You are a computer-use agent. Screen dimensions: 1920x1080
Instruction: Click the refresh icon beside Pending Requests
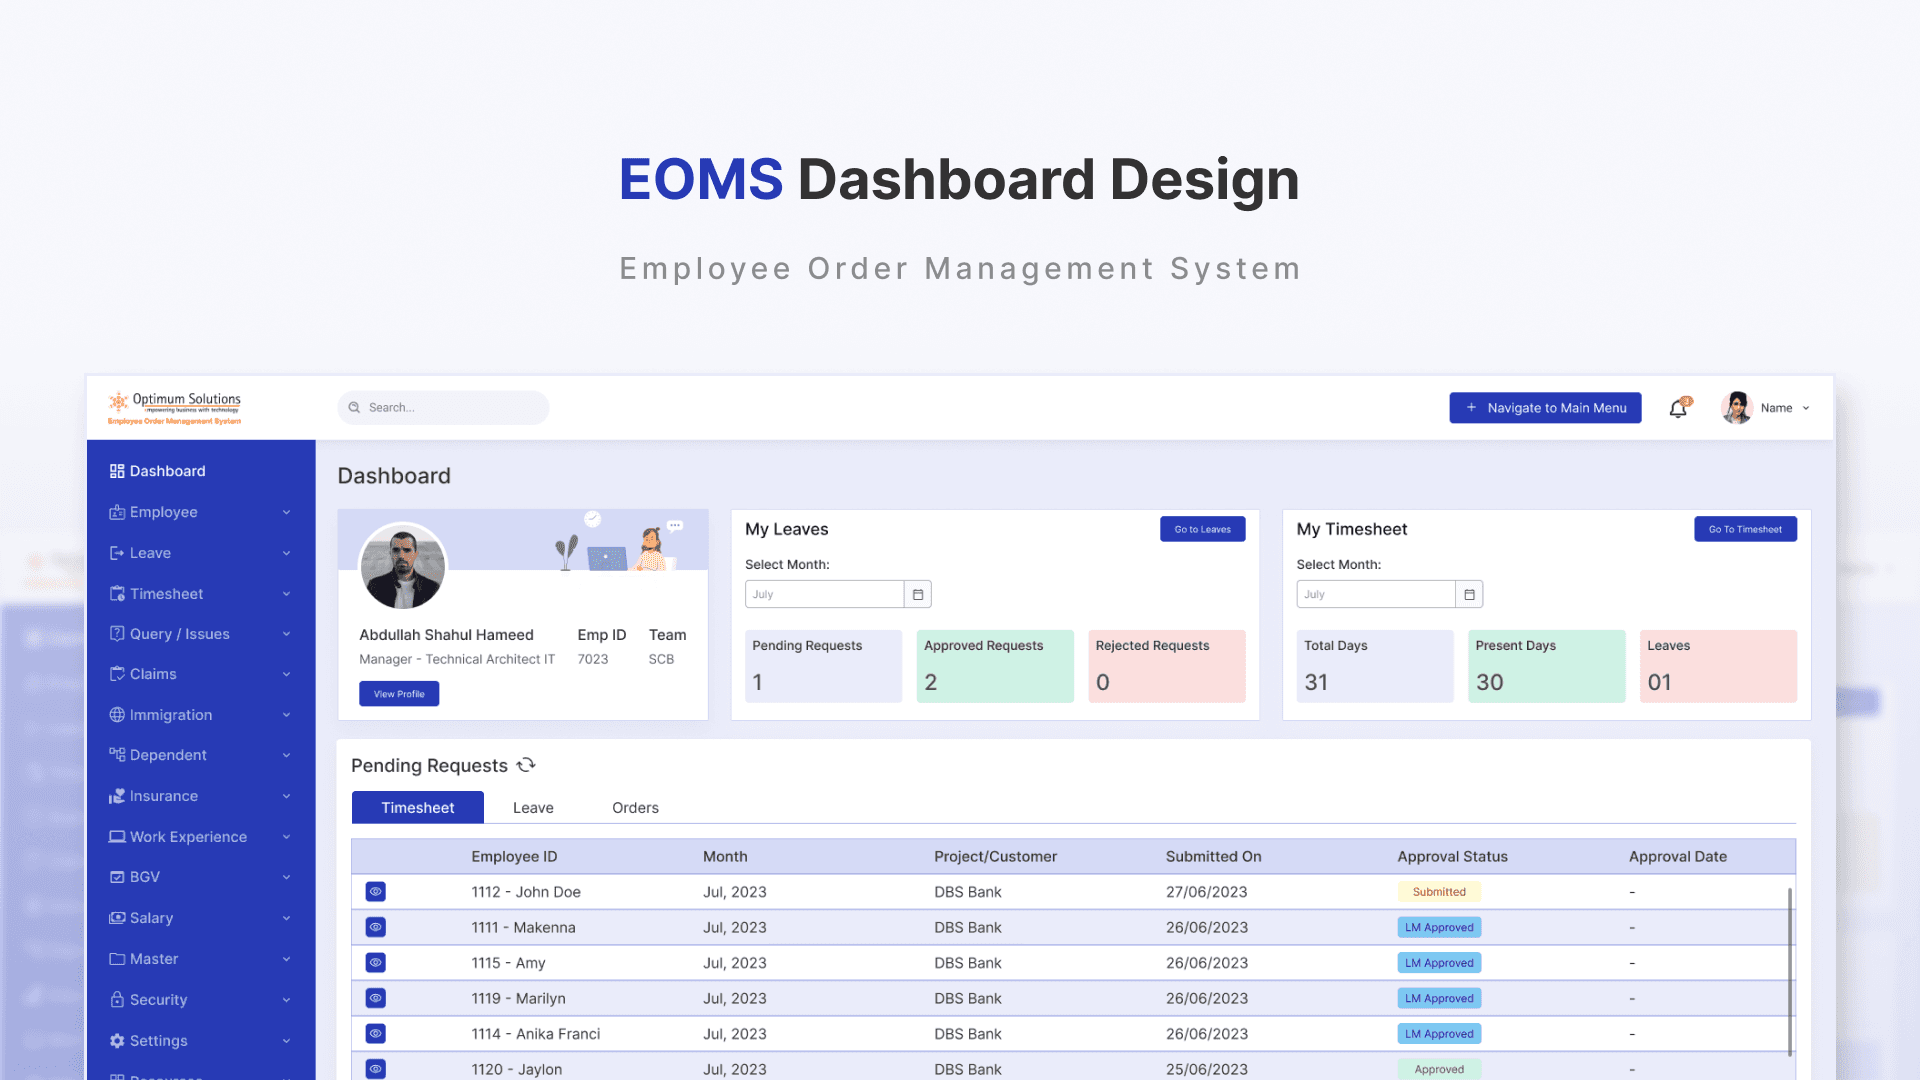[x=526, y=765]
